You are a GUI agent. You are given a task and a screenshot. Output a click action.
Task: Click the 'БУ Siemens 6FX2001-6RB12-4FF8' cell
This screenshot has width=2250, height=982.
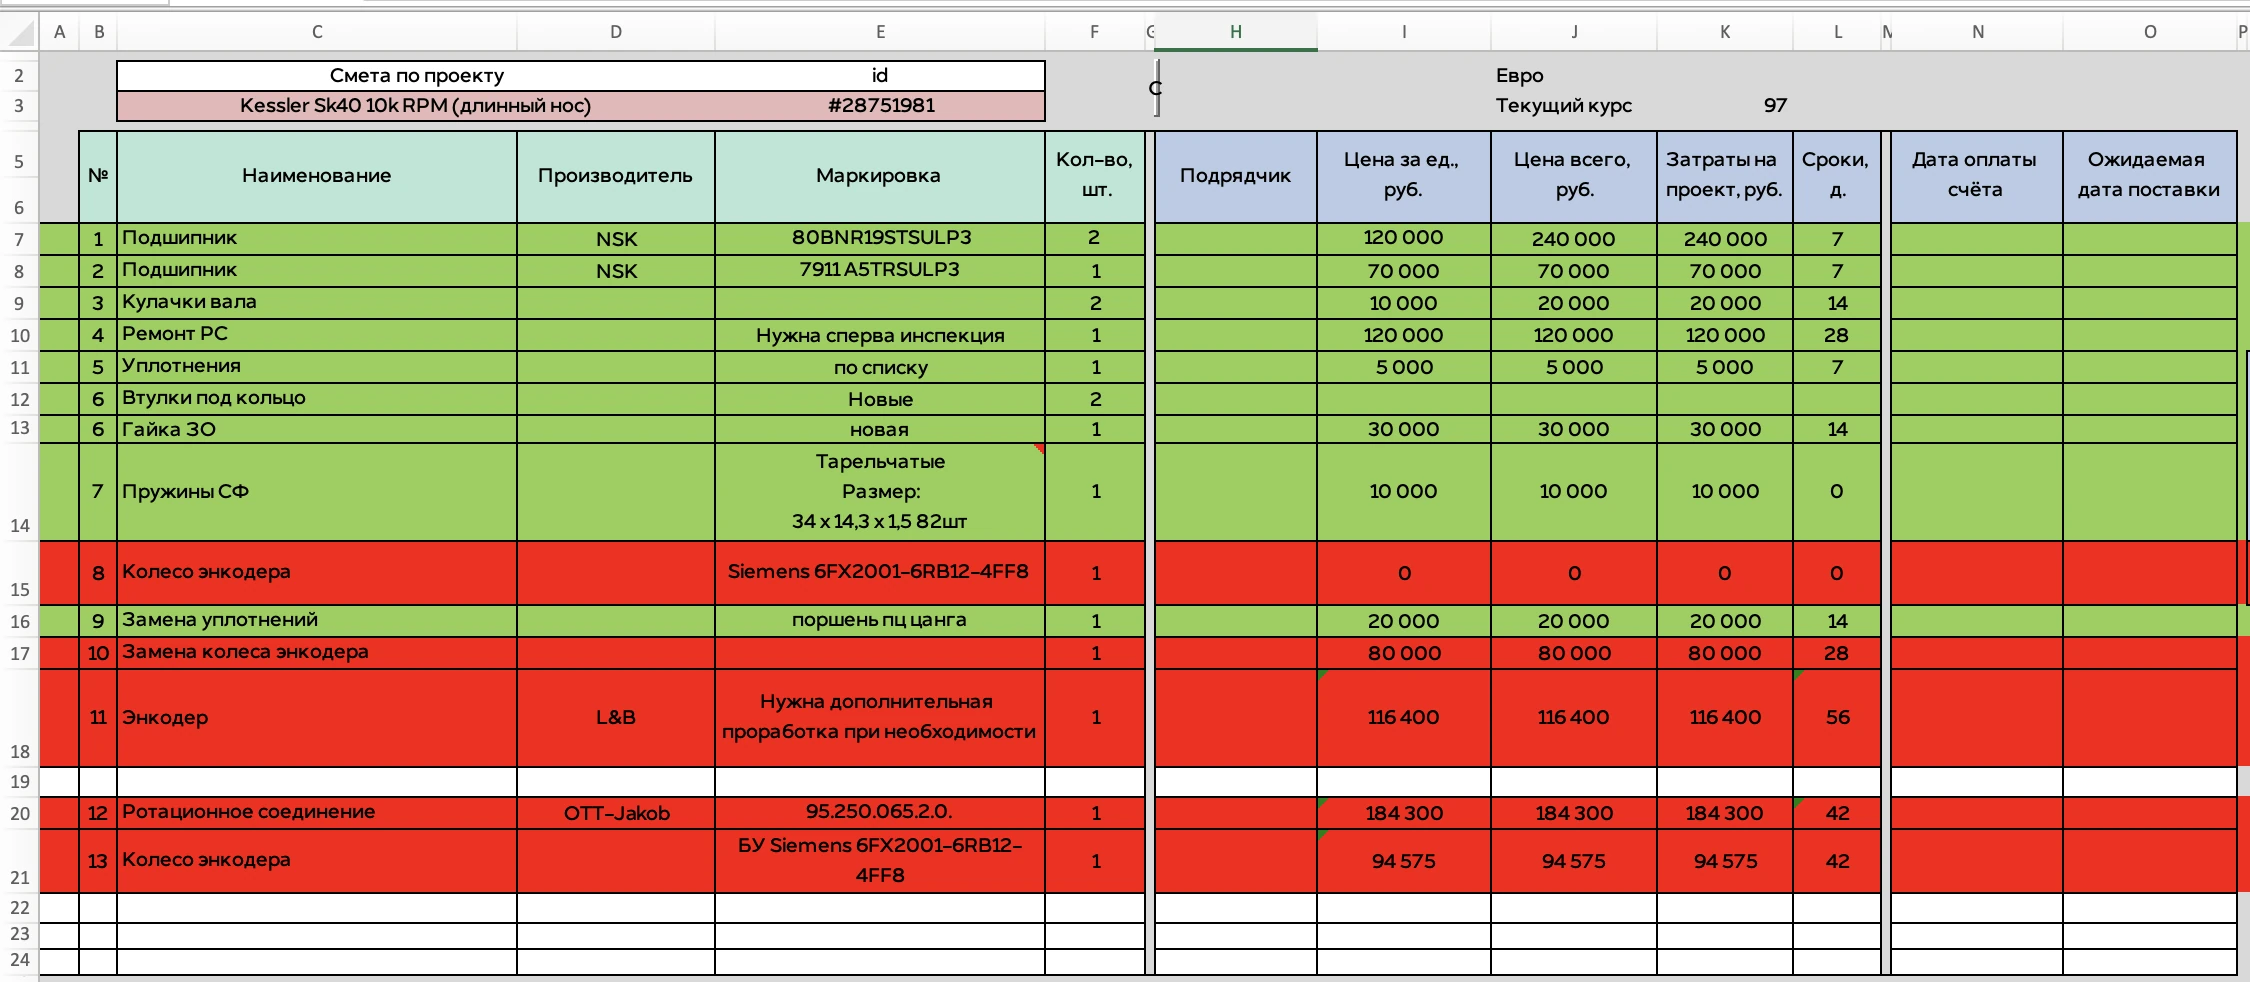pyautogui.click(x=880, y=861)
